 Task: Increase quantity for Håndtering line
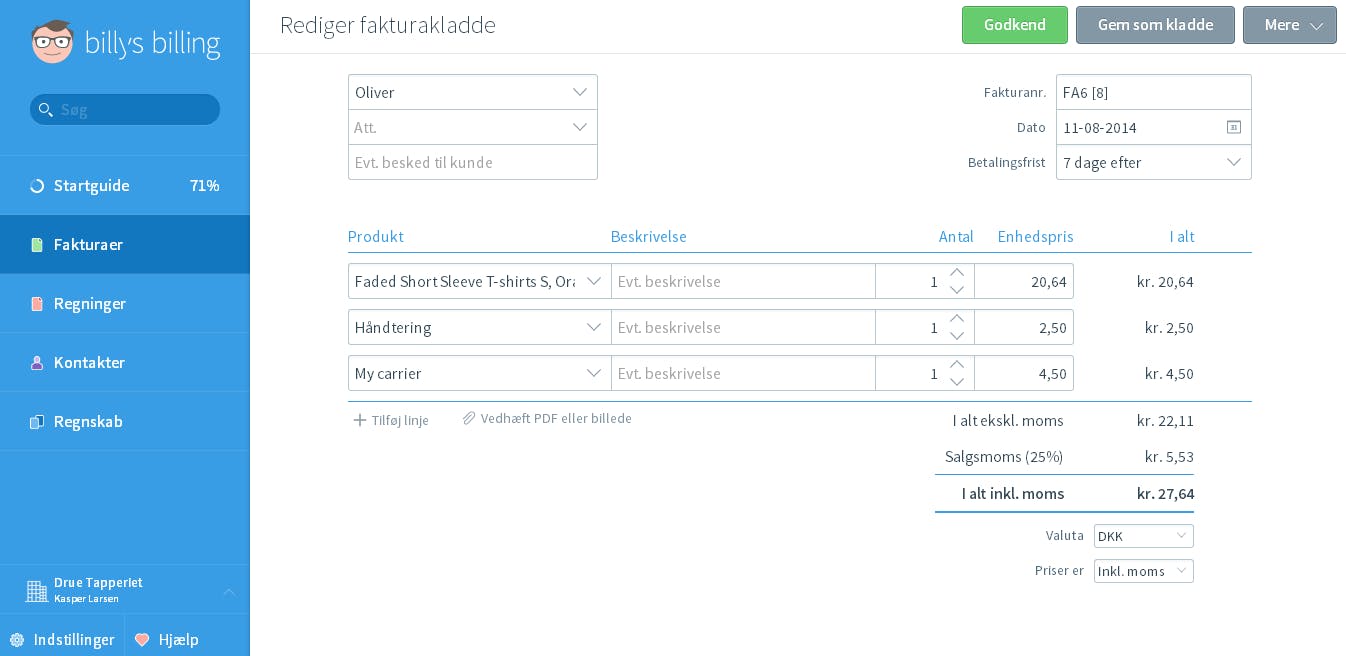coord(957,319)
